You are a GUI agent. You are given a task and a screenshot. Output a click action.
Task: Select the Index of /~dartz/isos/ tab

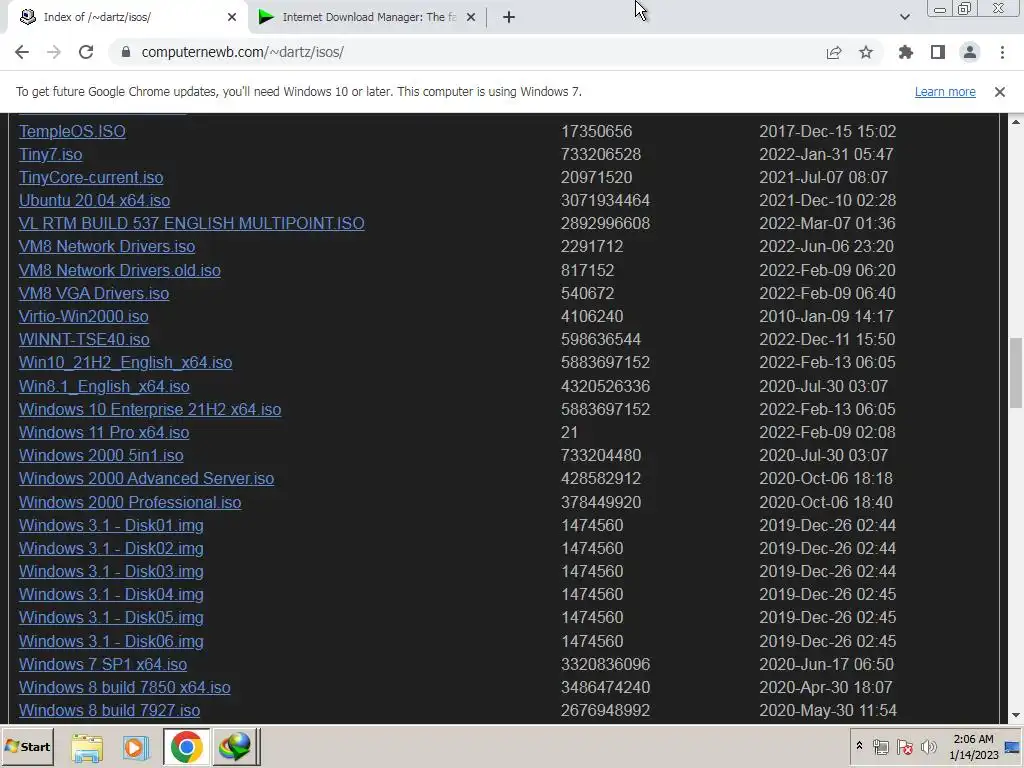tap(127, 18)
